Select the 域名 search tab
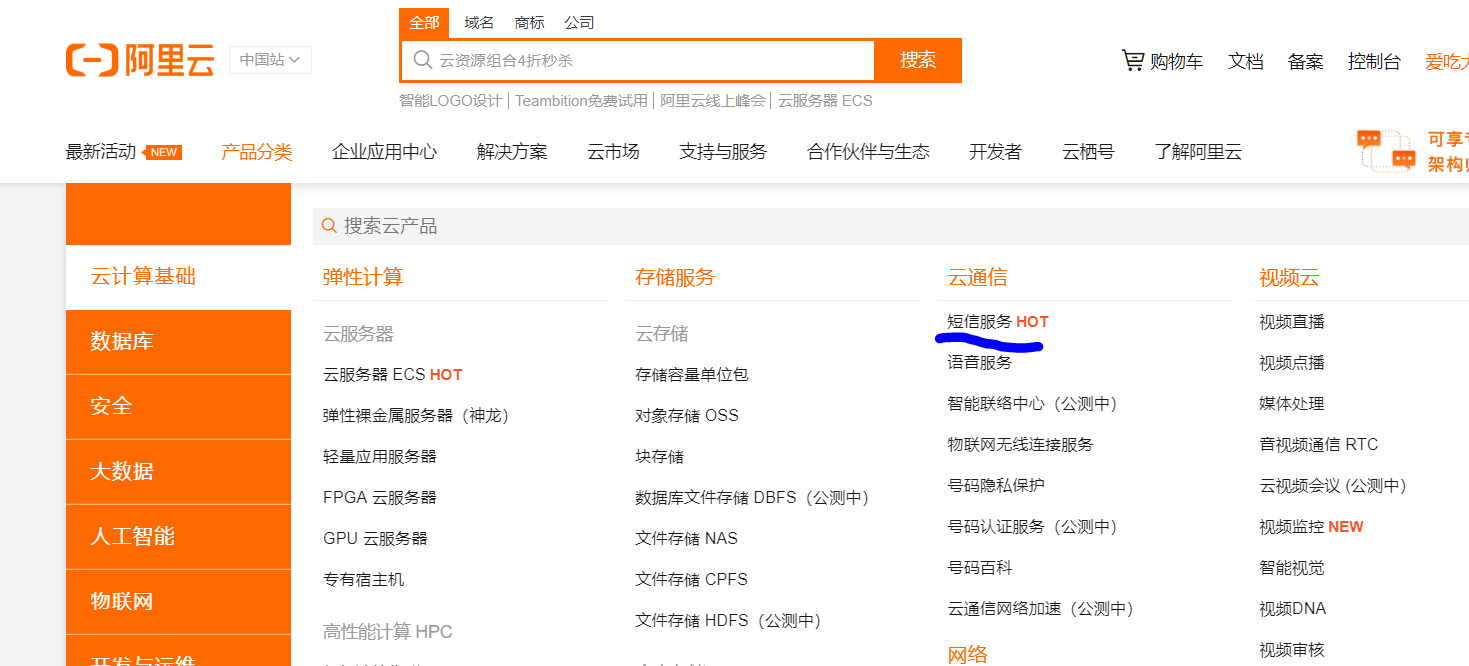Image resolution: width=1469 pixels, height=666 pixels. [x=479, y=22]
